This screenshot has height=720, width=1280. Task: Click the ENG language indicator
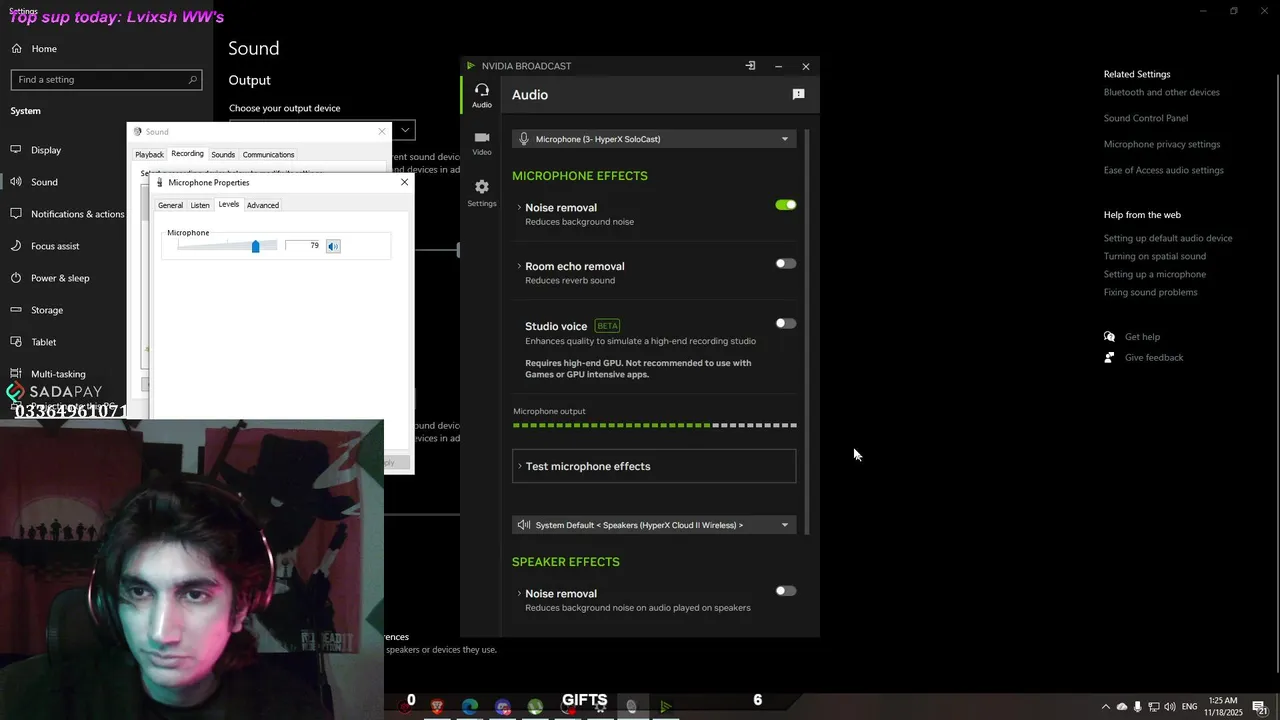coord(1189,707)
